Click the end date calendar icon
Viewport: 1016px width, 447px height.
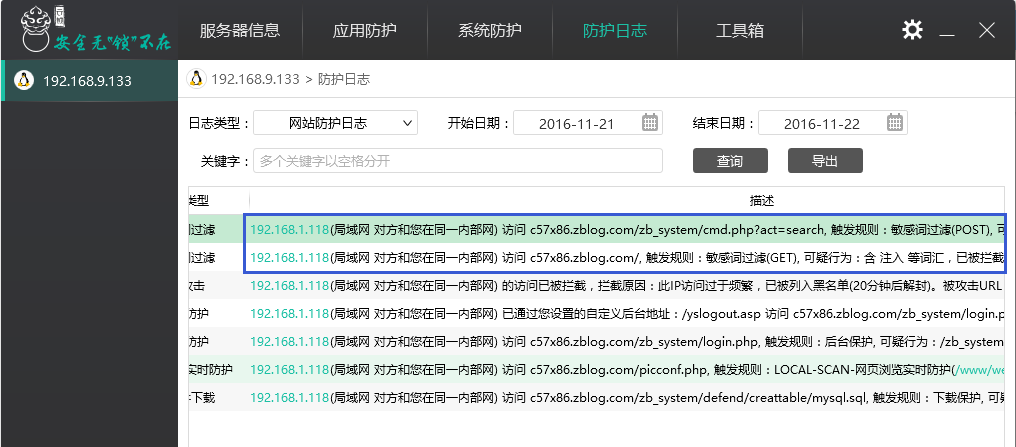[x=895, y=123]
